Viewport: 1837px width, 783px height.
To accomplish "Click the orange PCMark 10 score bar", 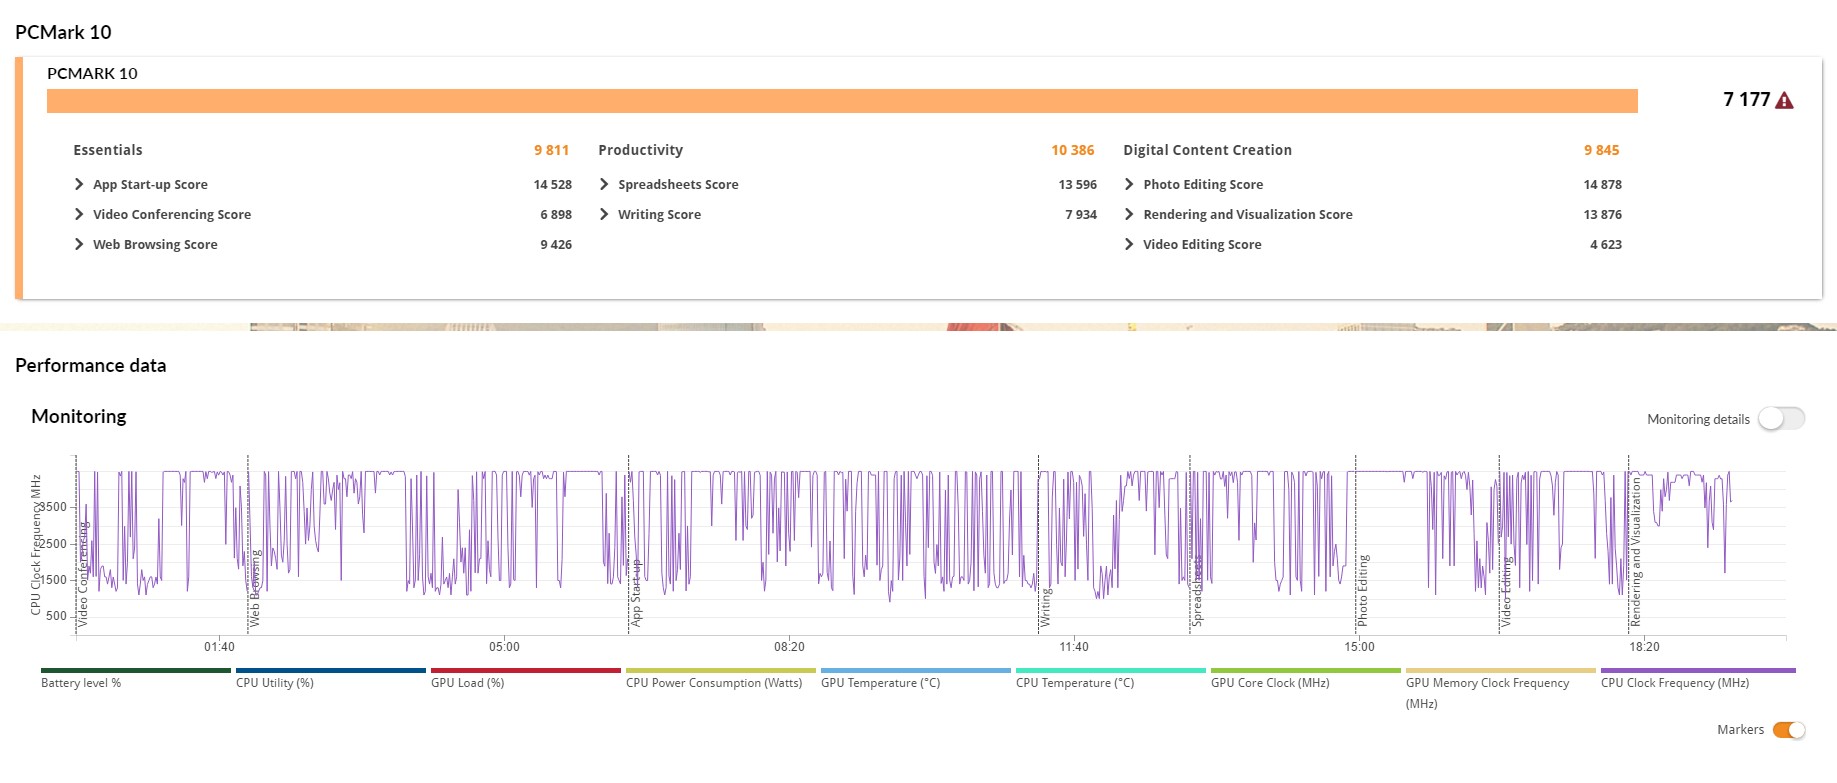I will (x=842, y=101).
